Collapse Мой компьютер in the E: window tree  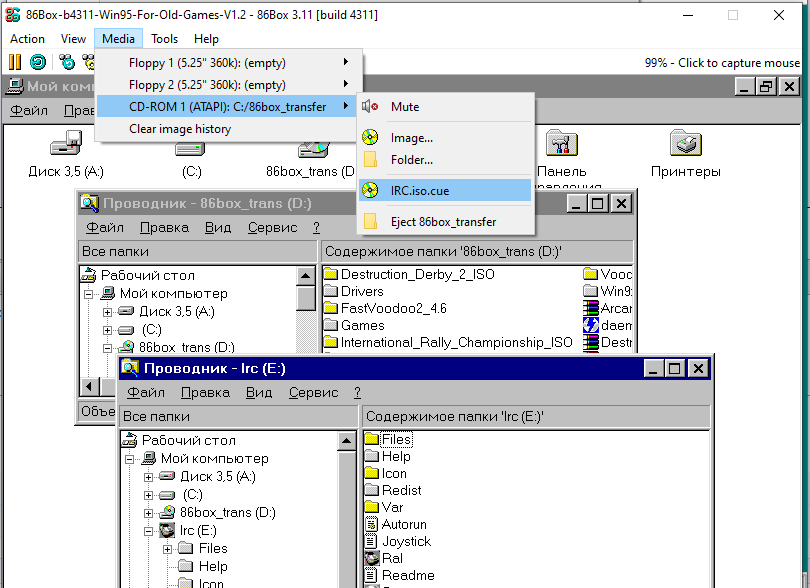coord(130,459)
